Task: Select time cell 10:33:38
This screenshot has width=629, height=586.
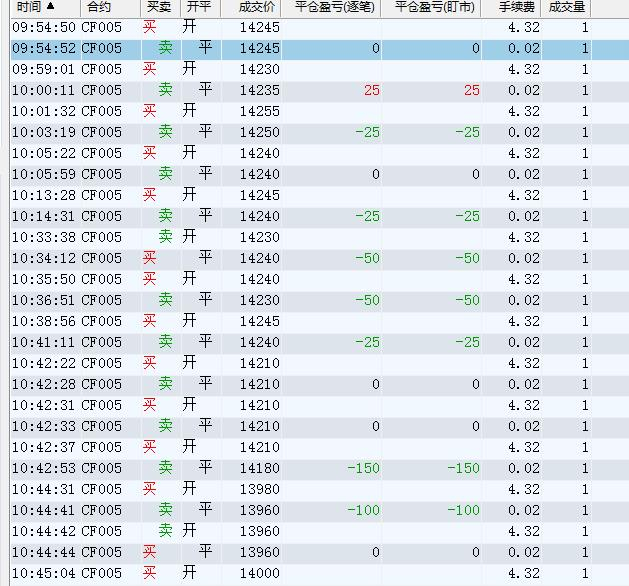Action: click(44, 237)
